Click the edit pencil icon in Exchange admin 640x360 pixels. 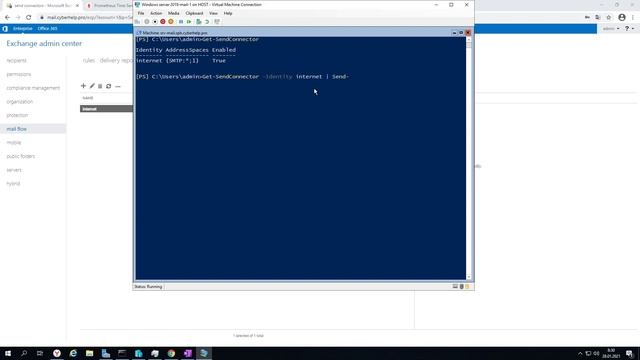point(92,86)
